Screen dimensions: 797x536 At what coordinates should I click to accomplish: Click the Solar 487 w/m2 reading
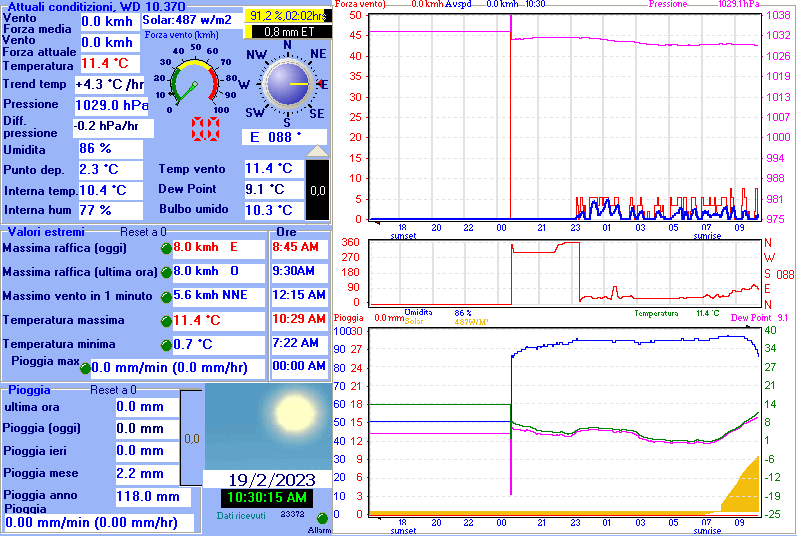[x=192, y=20]
